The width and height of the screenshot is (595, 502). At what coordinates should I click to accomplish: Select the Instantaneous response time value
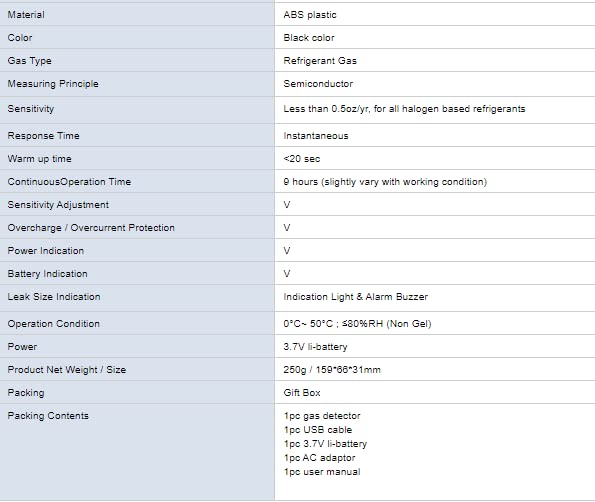tap(316, 136)
